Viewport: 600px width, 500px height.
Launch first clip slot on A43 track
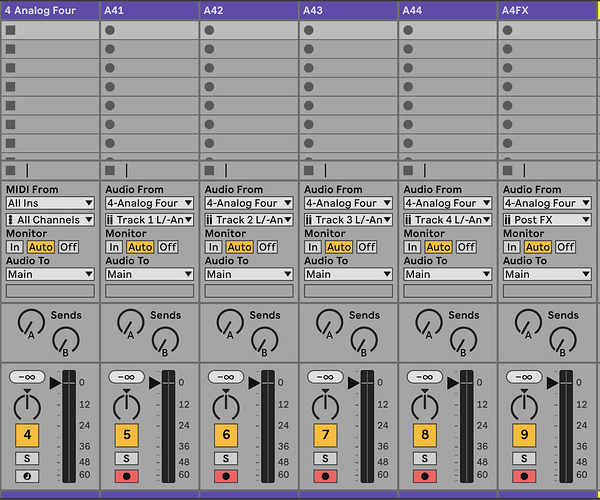[x=309, y=31]
